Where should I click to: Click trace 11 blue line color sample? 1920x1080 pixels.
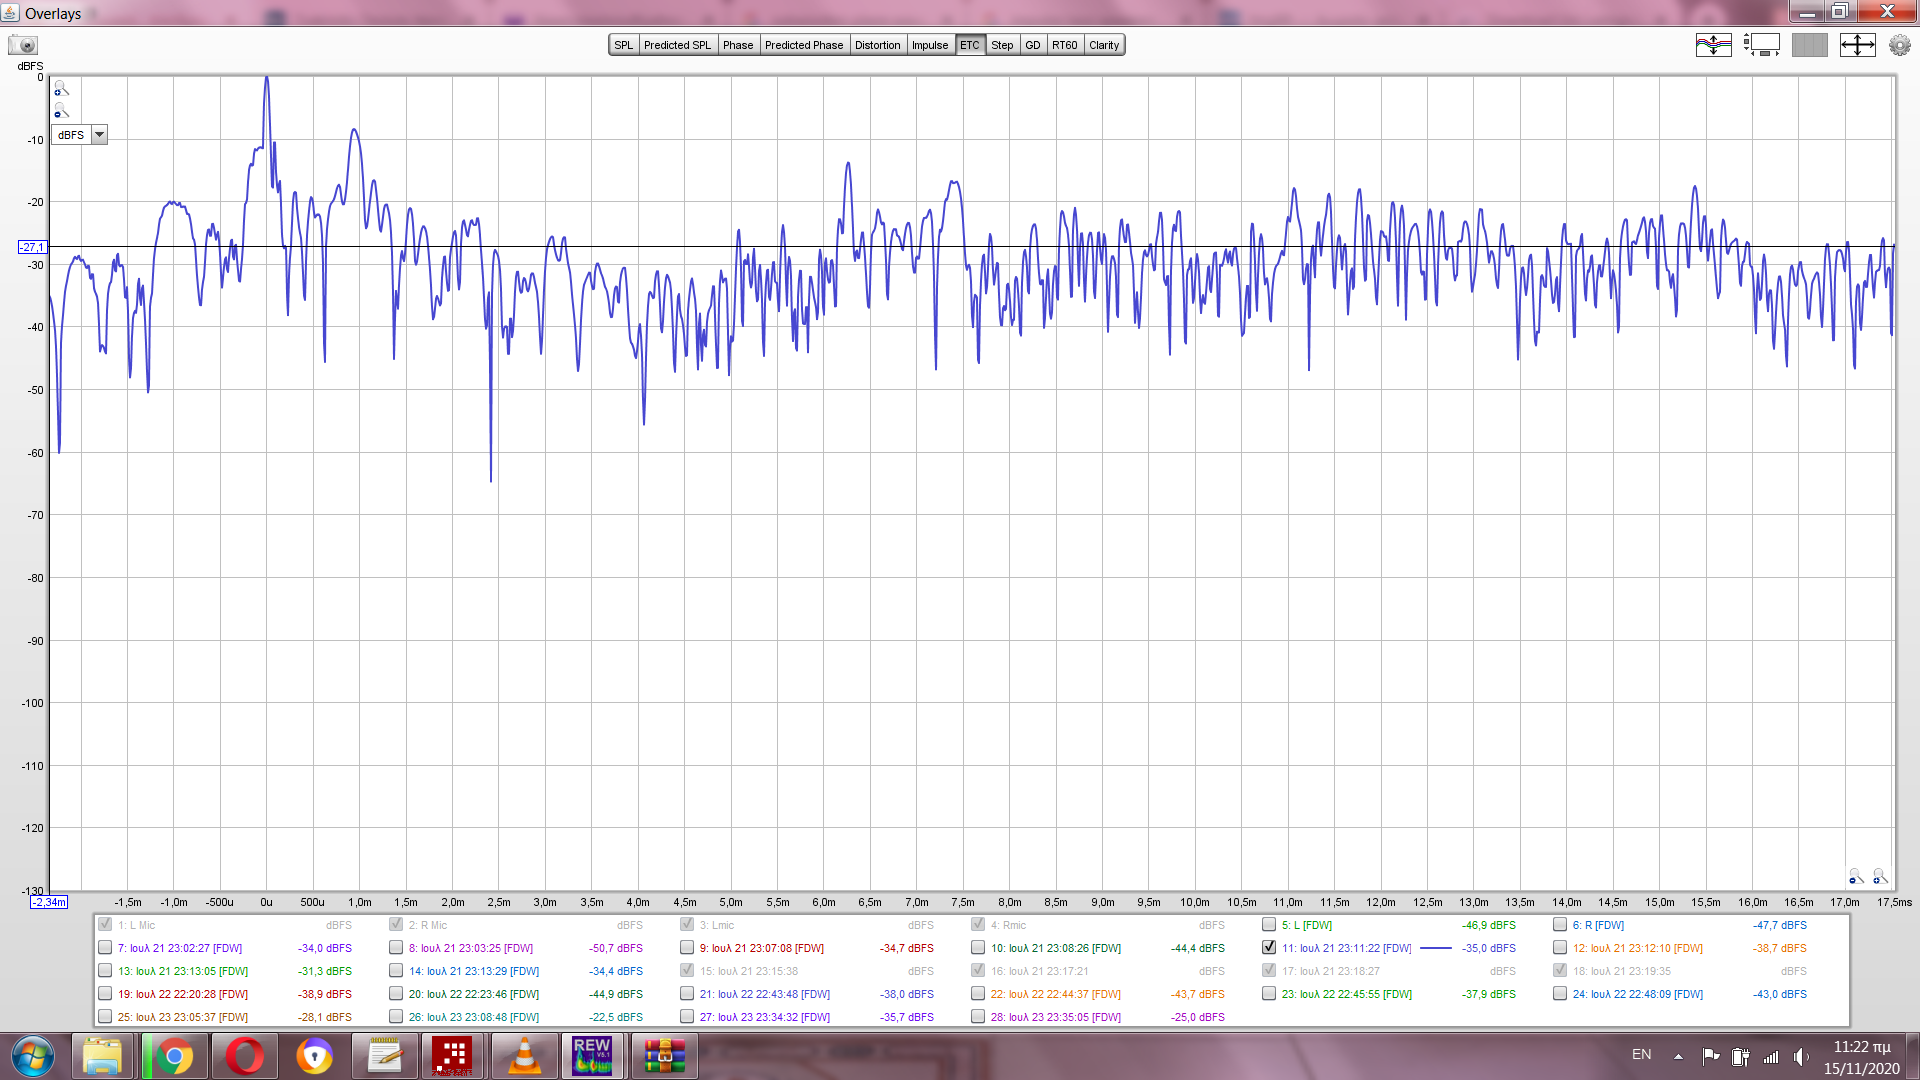coord(1435,948)
